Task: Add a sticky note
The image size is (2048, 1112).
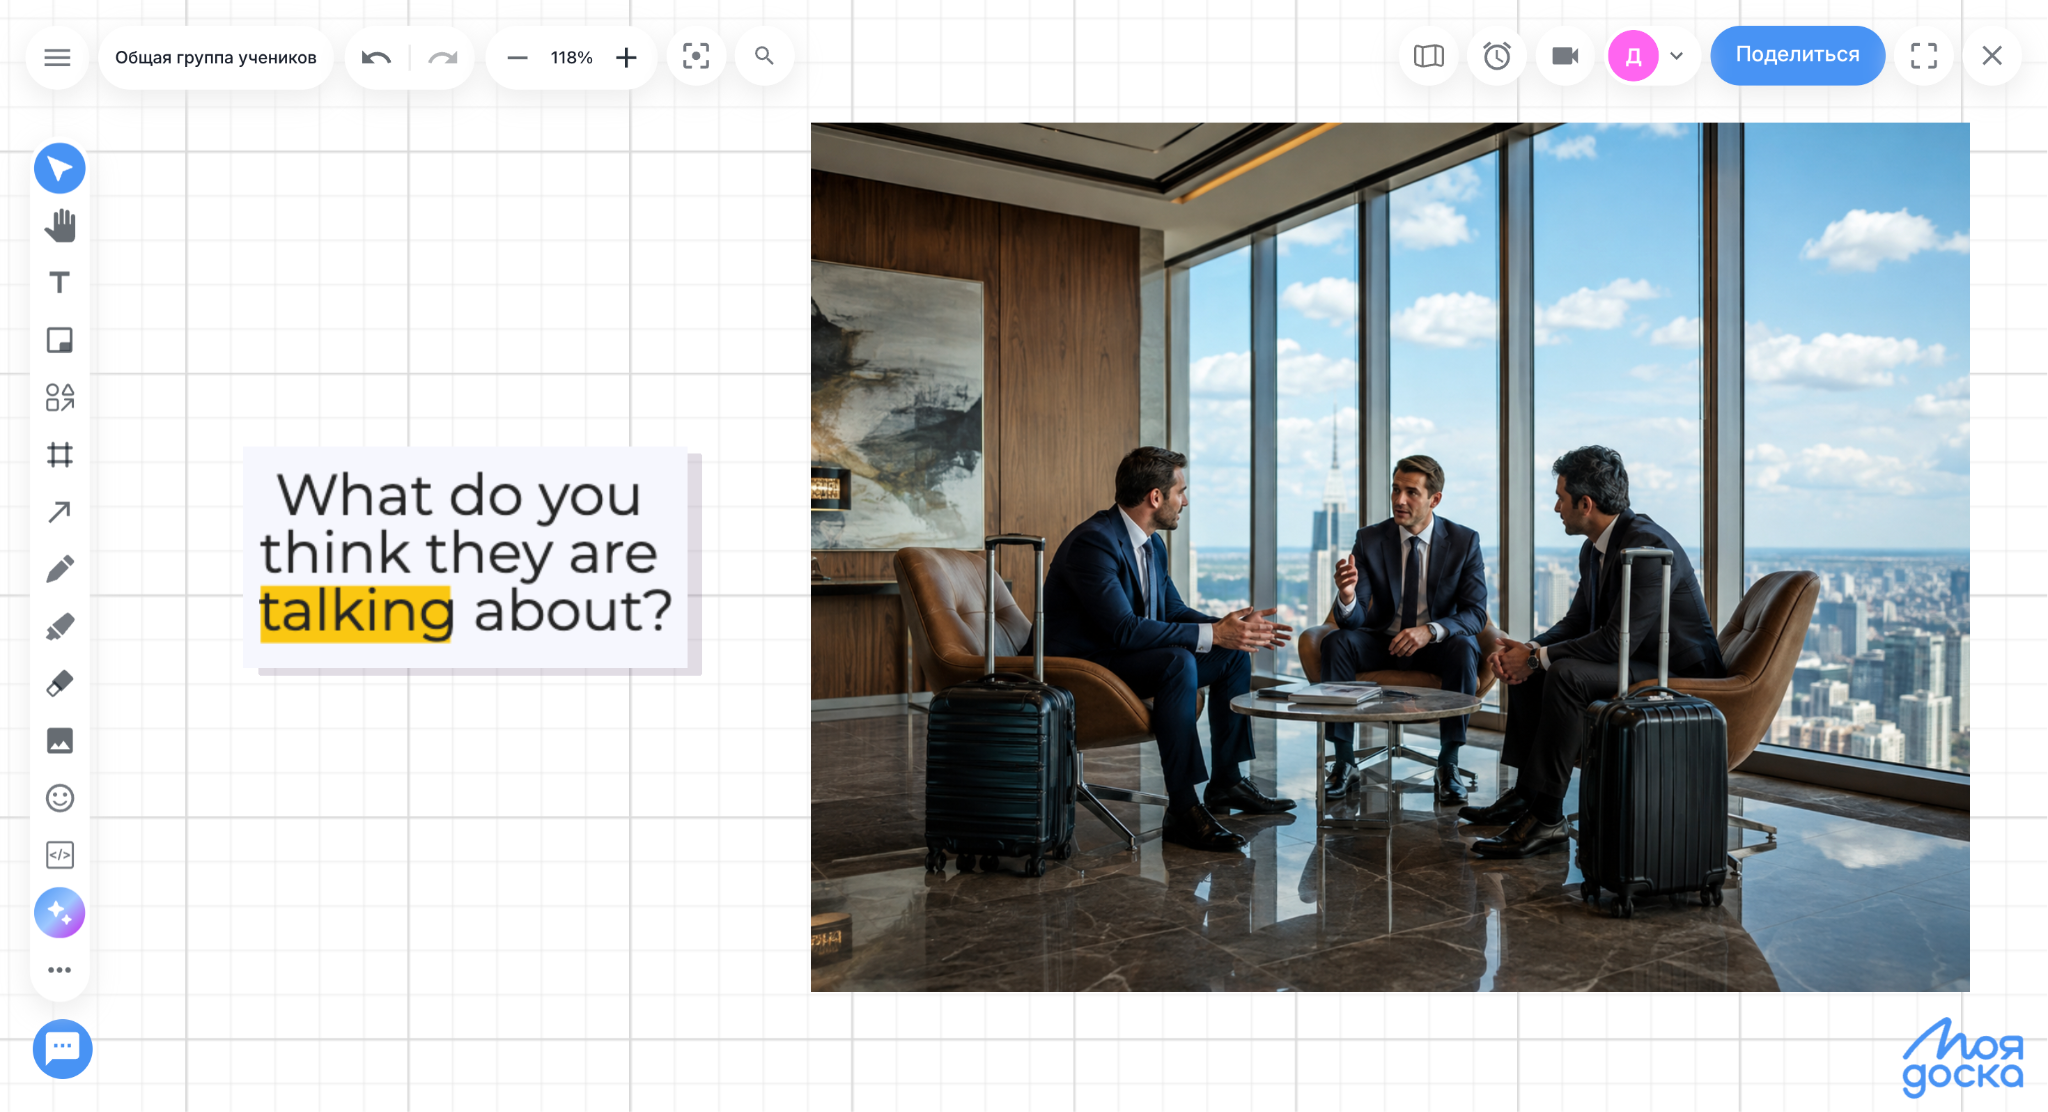Action: coord(60,340)
